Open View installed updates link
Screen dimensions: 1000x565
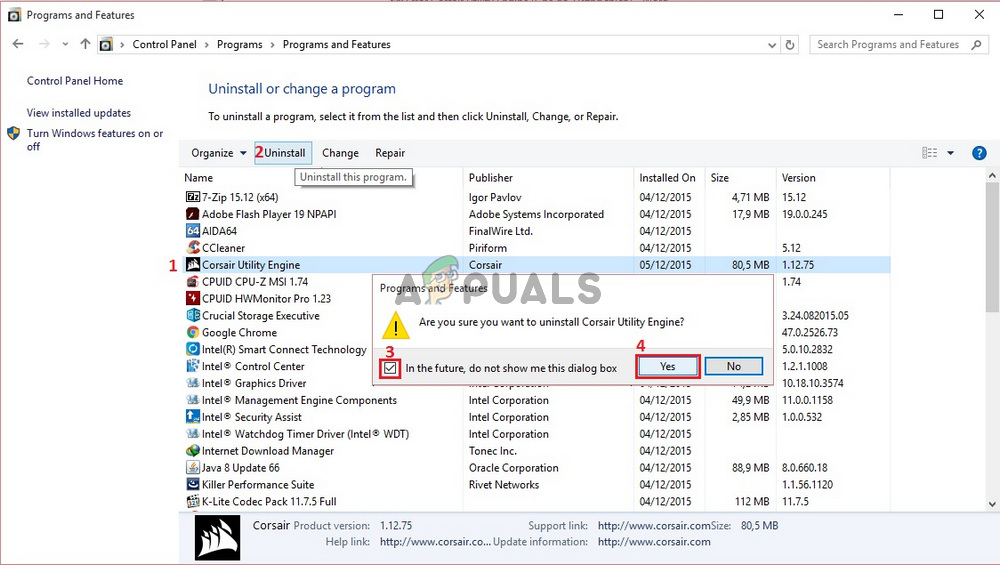coord(78,113)
